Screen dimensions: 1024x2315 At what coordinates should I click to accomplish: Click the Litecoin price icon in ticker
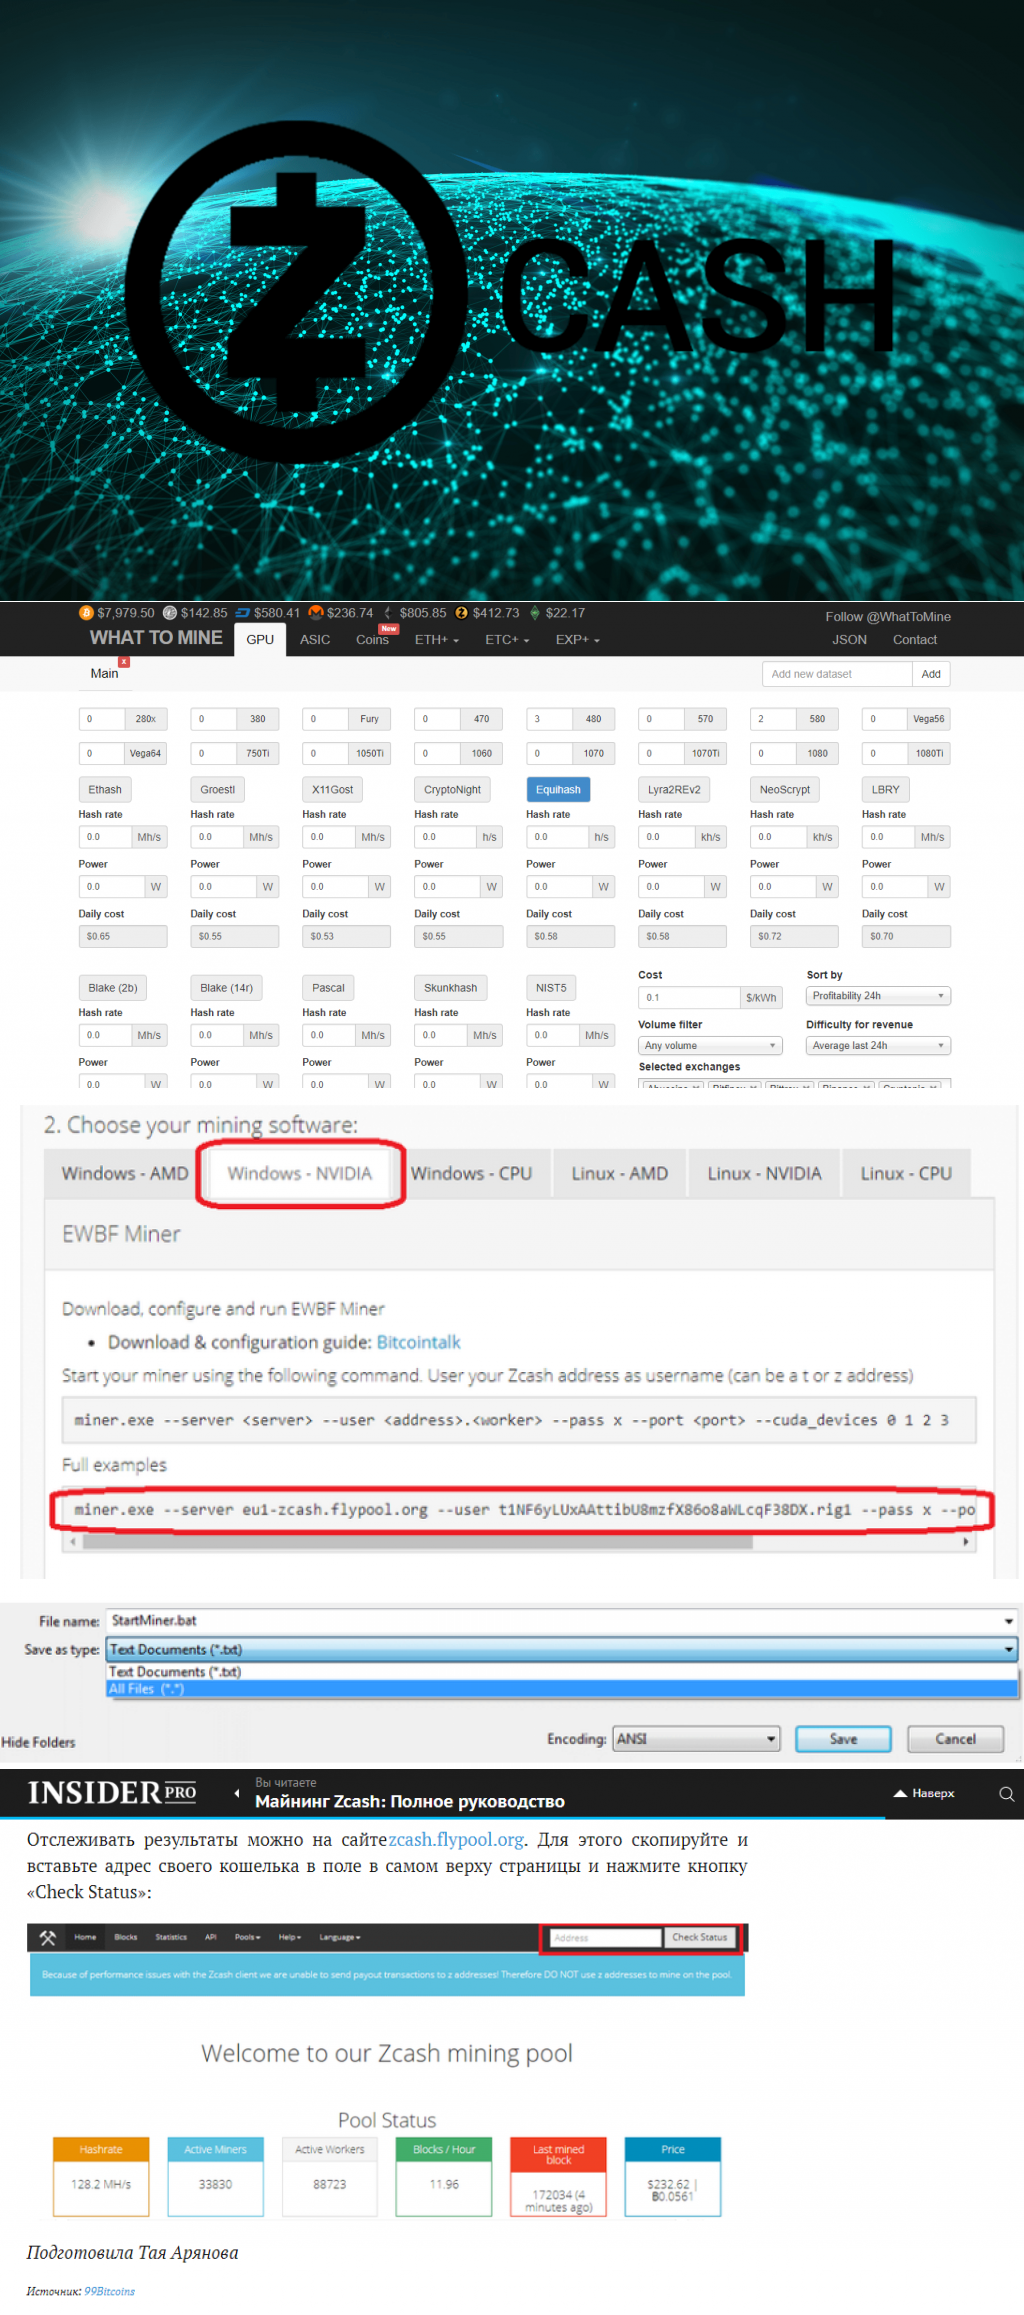170,613
